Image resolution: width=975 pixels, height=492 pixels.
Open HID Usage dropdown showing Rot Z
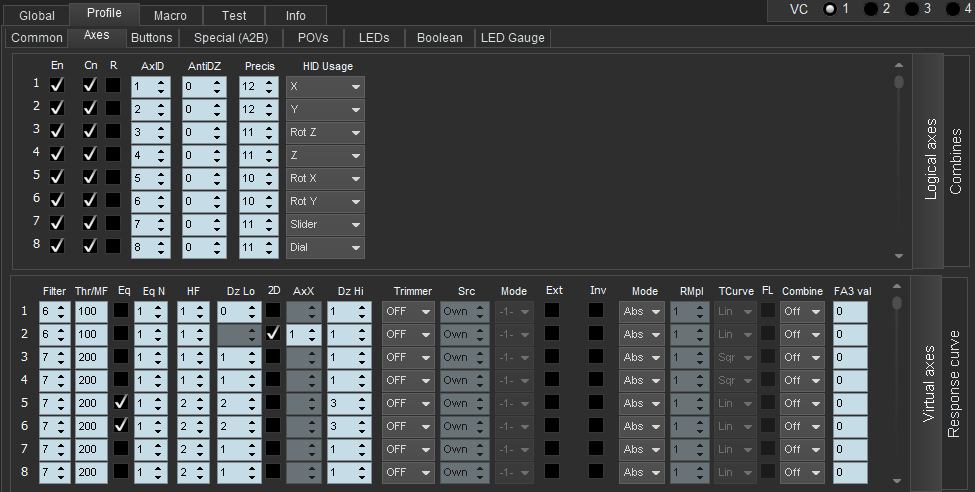325,132
